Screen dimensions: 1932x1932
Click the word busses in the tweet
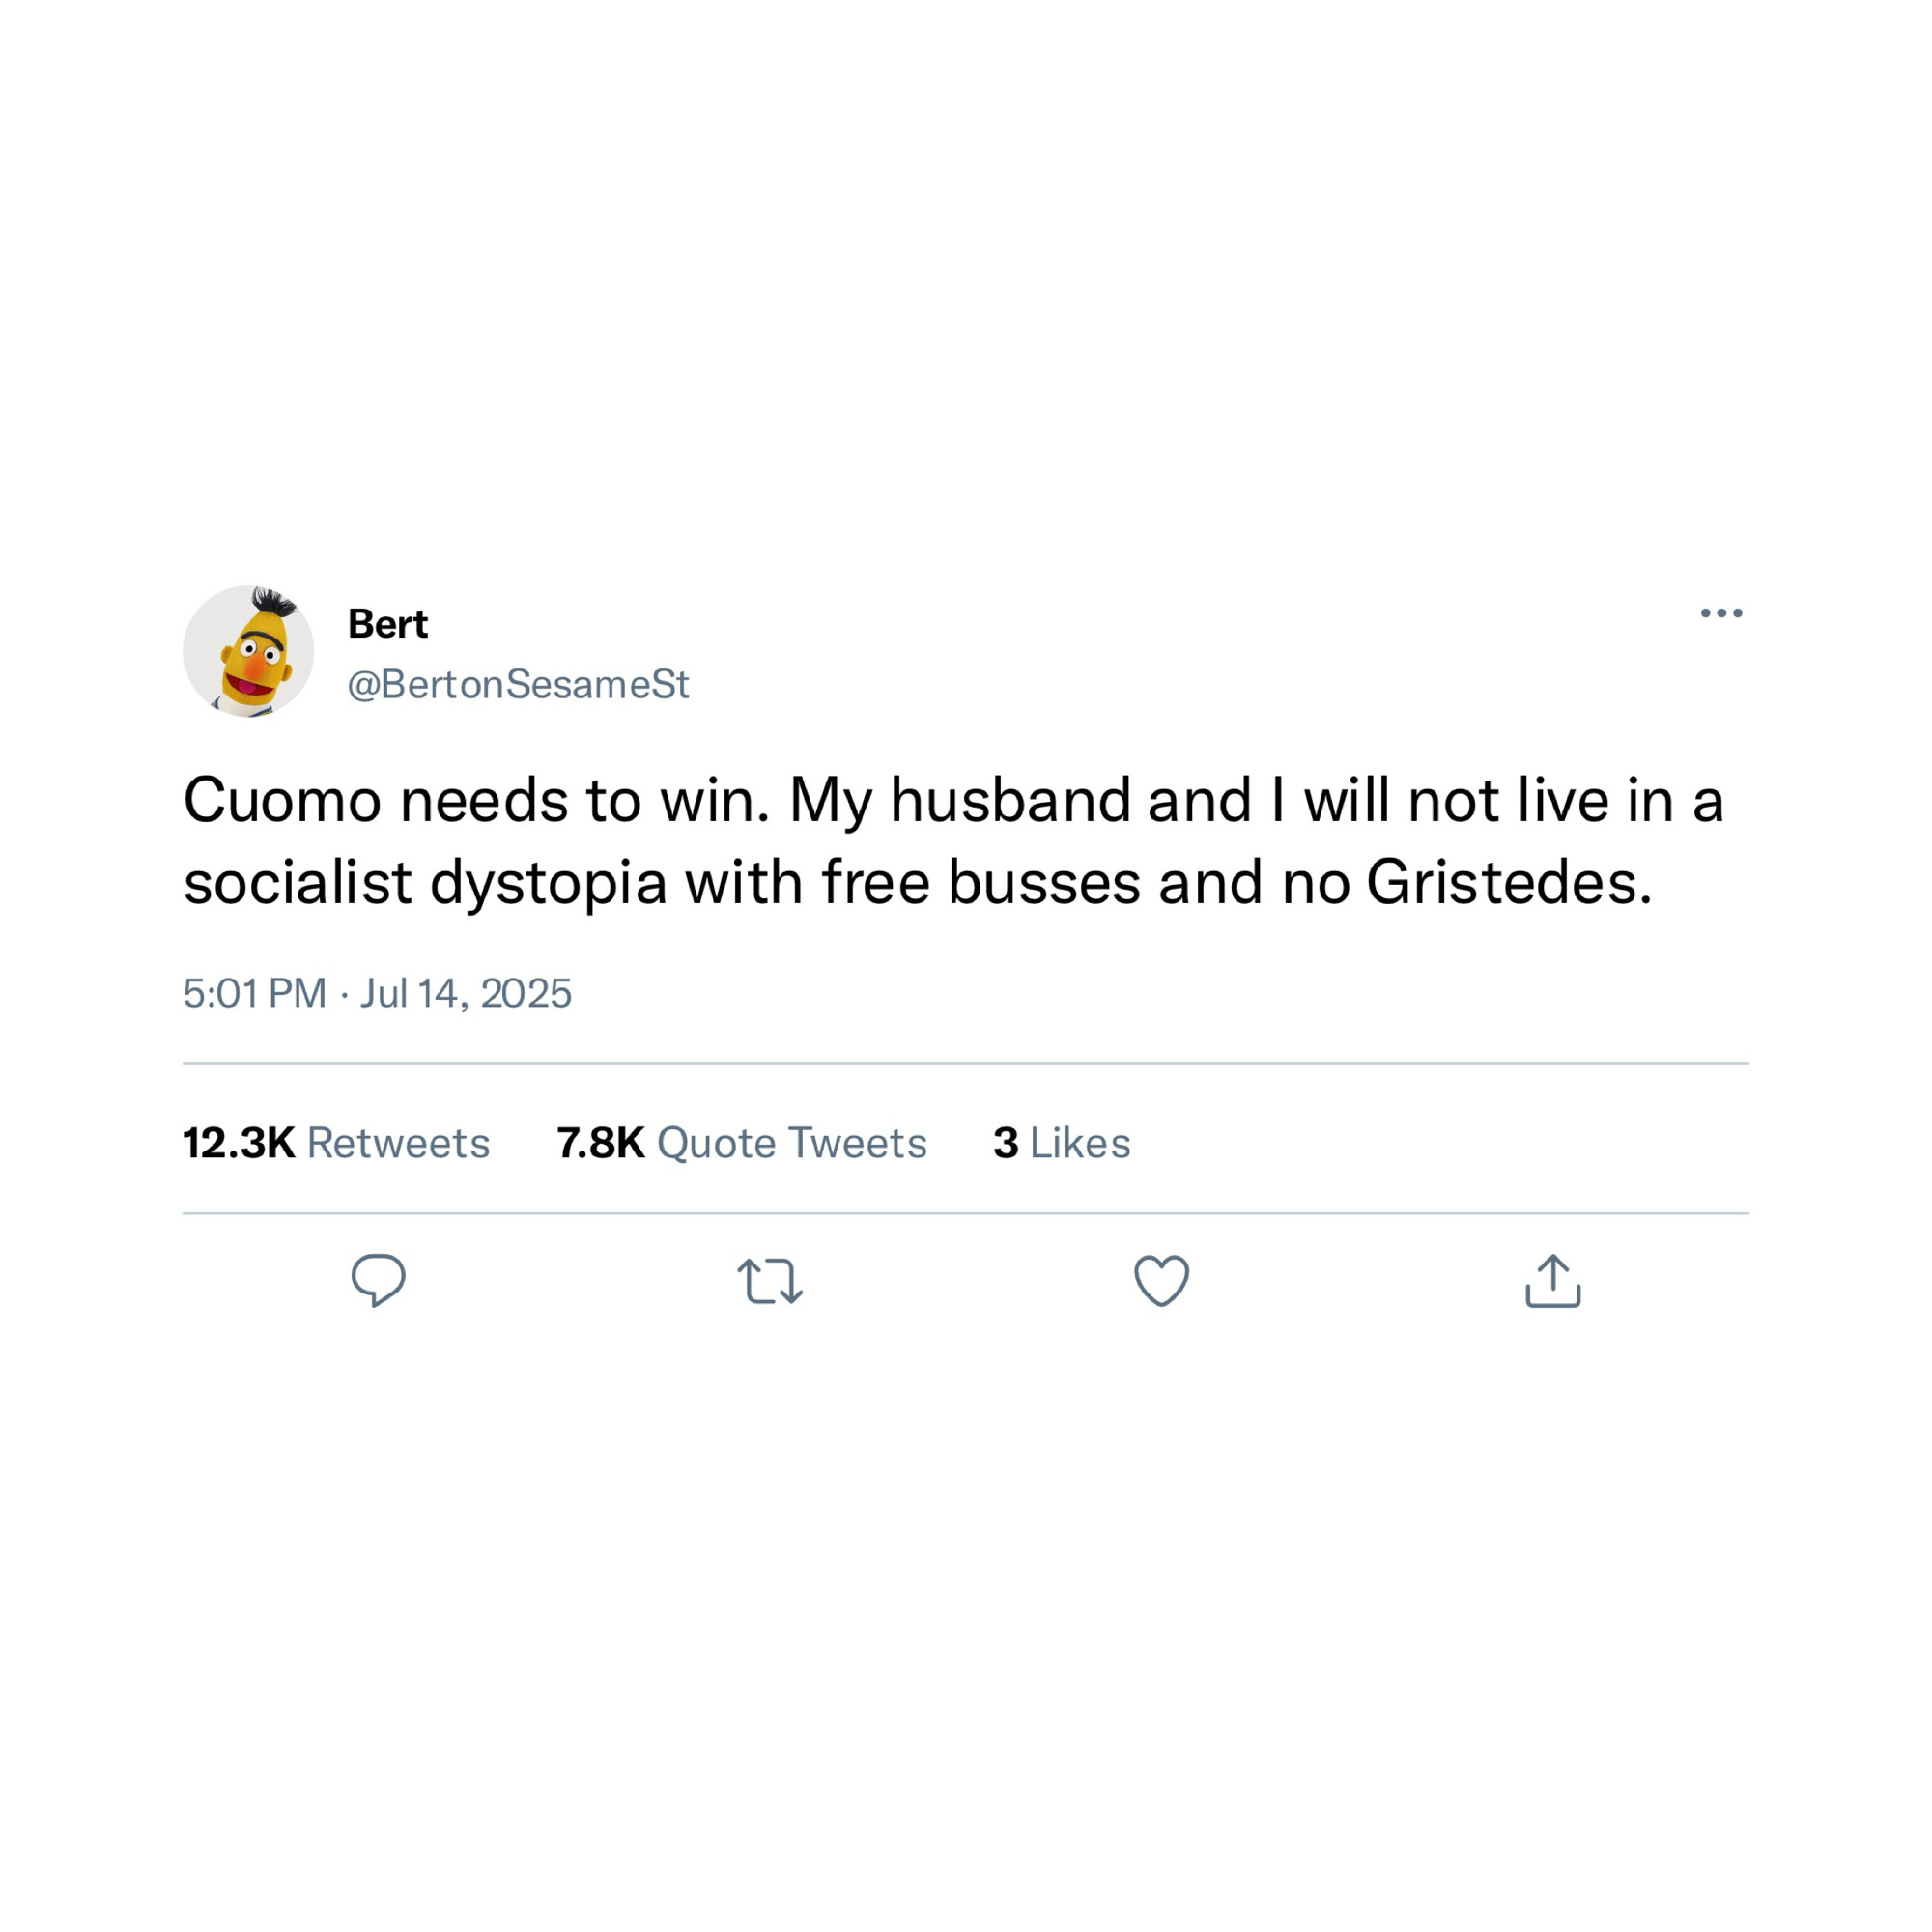(x=1044, y=883)
